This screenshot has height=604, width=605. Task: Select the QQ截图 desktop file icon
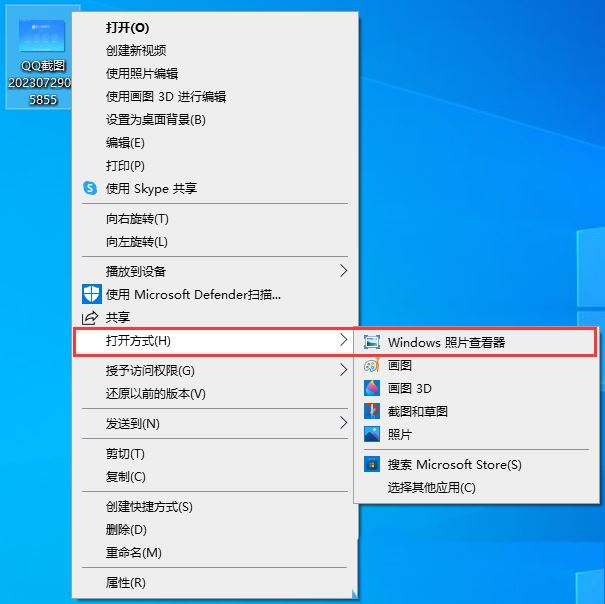(x=42, y=57)
